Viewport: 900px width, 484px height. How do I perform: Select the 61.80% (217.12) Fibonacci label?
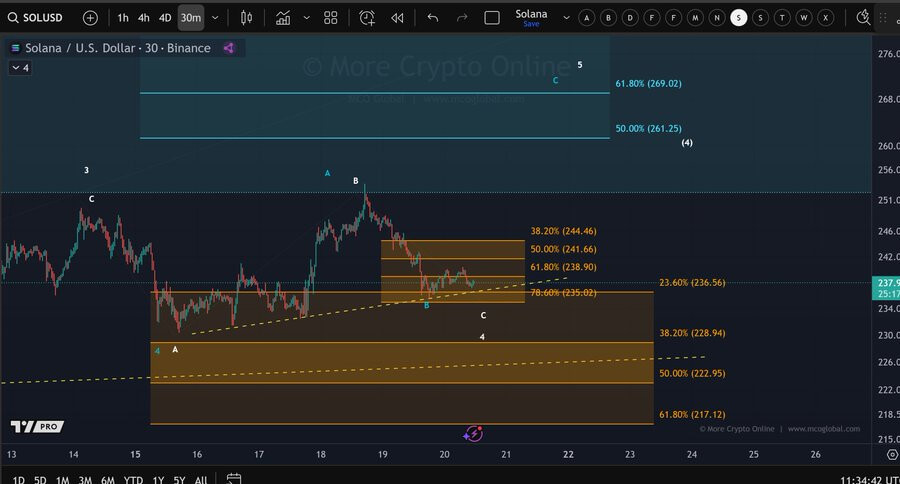[692, 415]
